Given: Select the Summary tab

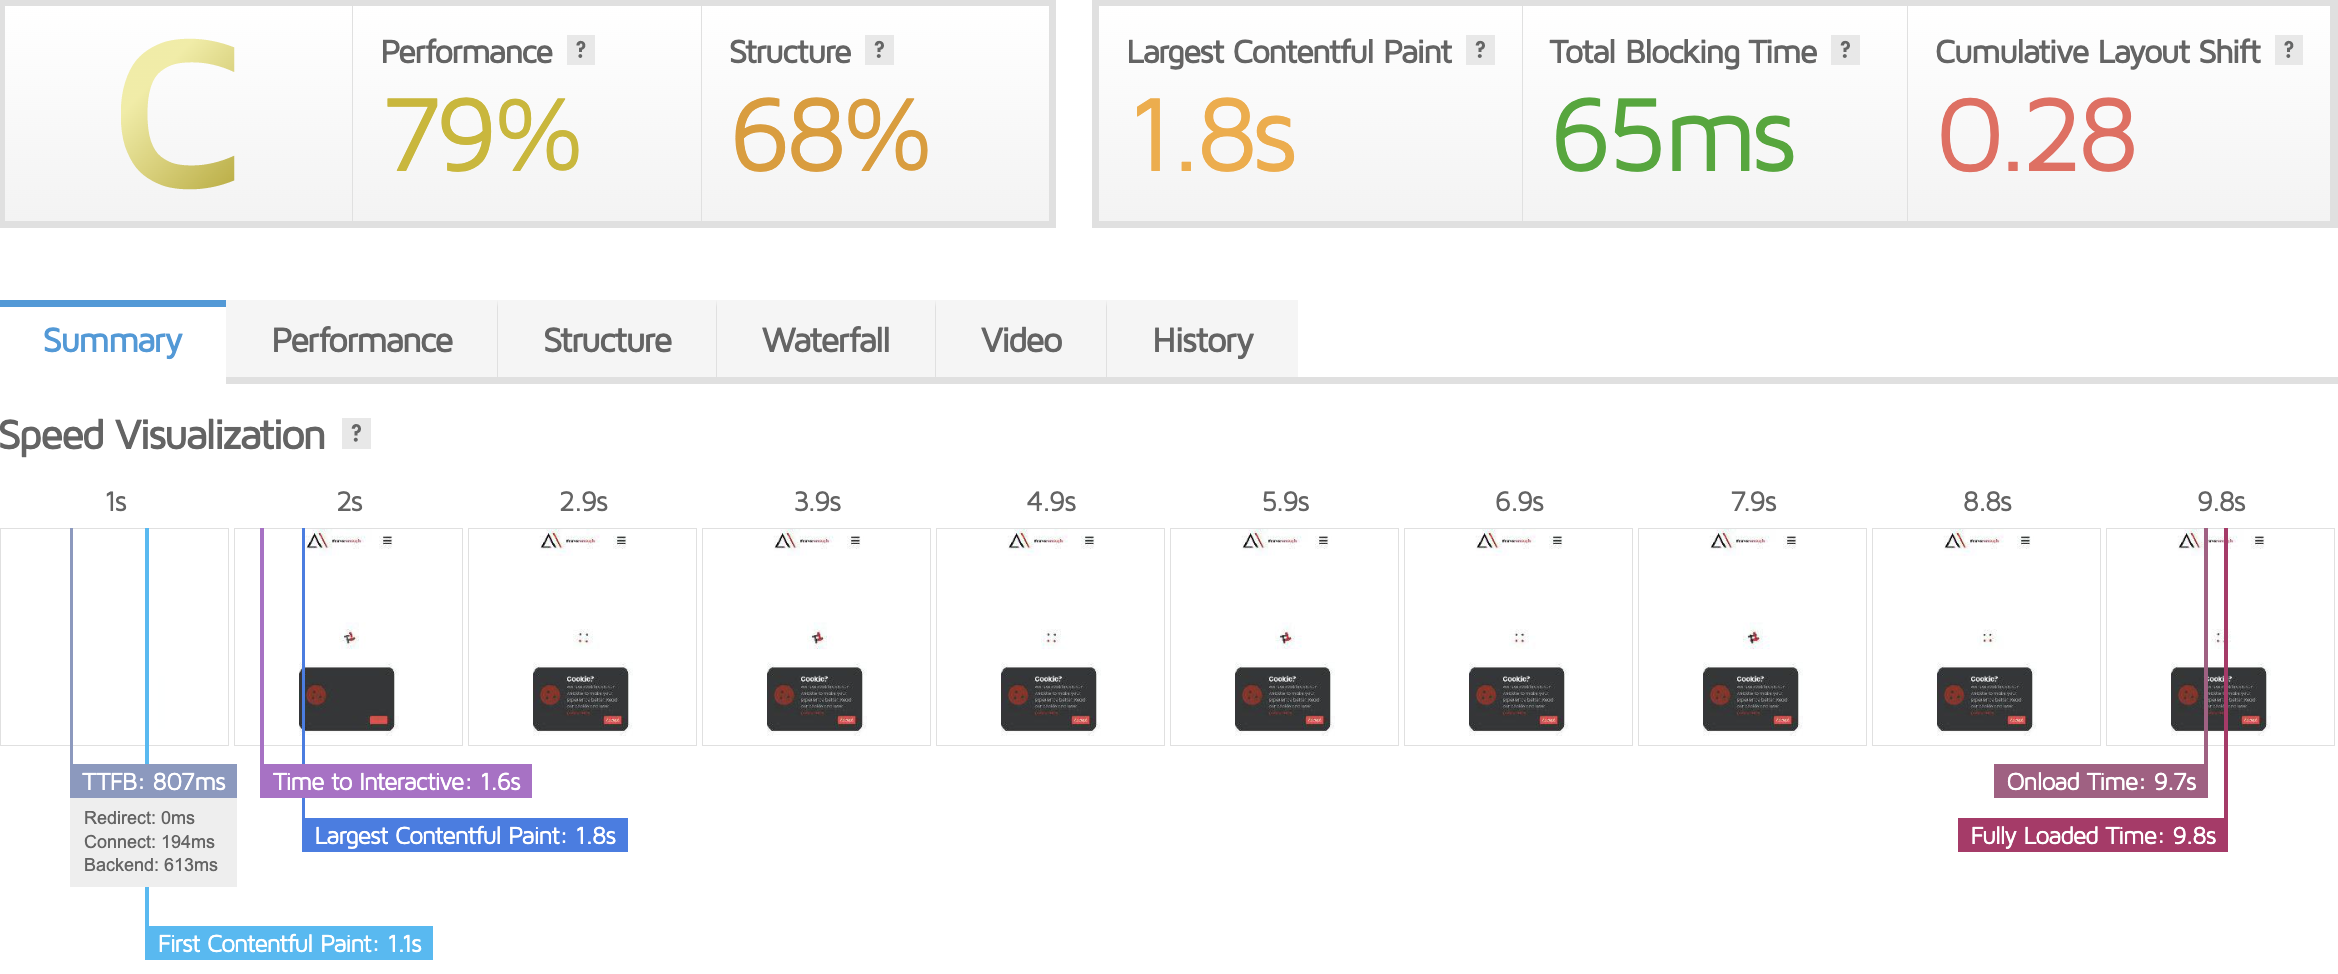Looking at the screenshot, I should [x=113, y=341].
